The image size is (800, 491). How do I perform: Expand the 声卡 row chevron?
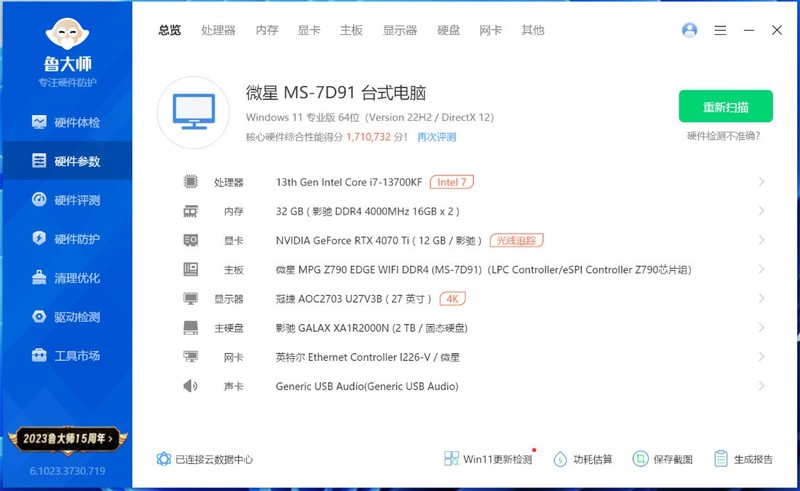pos(761,385)
